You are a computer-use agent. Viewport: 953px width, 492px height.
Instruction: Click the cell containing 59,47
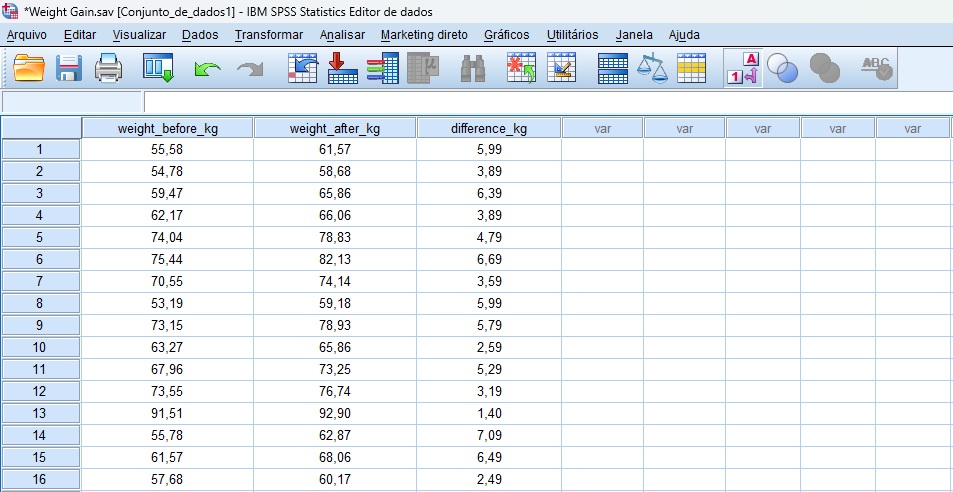pyautogui.click(x=167, y=193)
